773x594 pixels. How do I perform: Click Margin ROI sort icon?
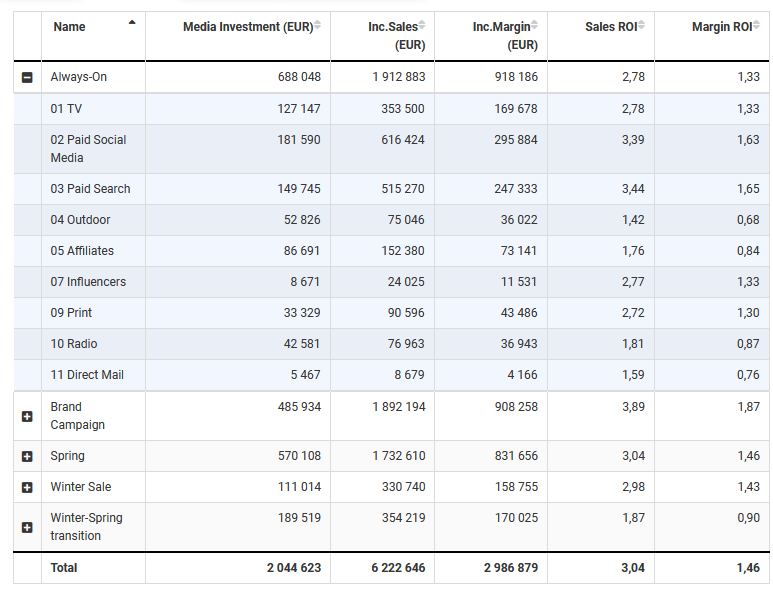757,26
